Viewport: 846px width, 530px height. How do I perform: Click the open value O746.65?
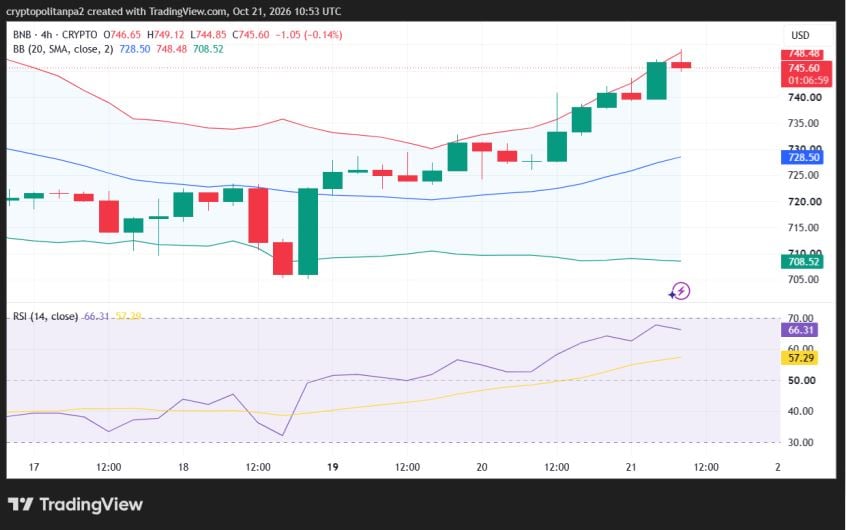[x=122, y=35]
